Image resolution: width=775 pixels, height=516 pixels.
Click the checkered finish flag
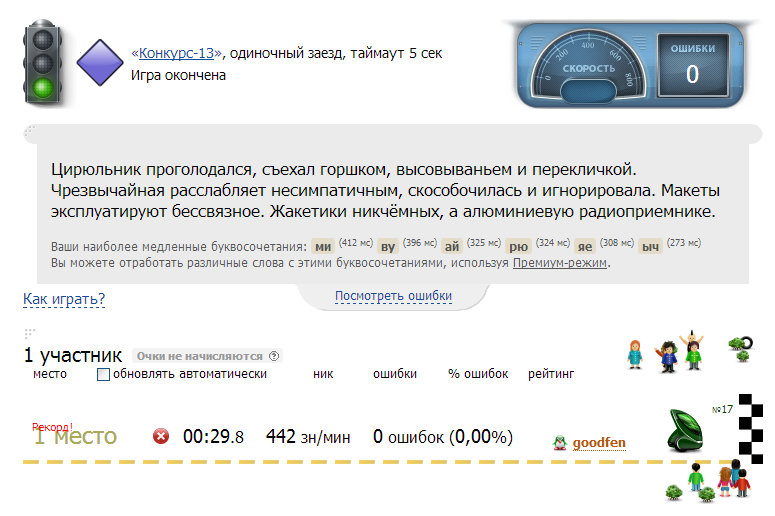pos(751,429)
